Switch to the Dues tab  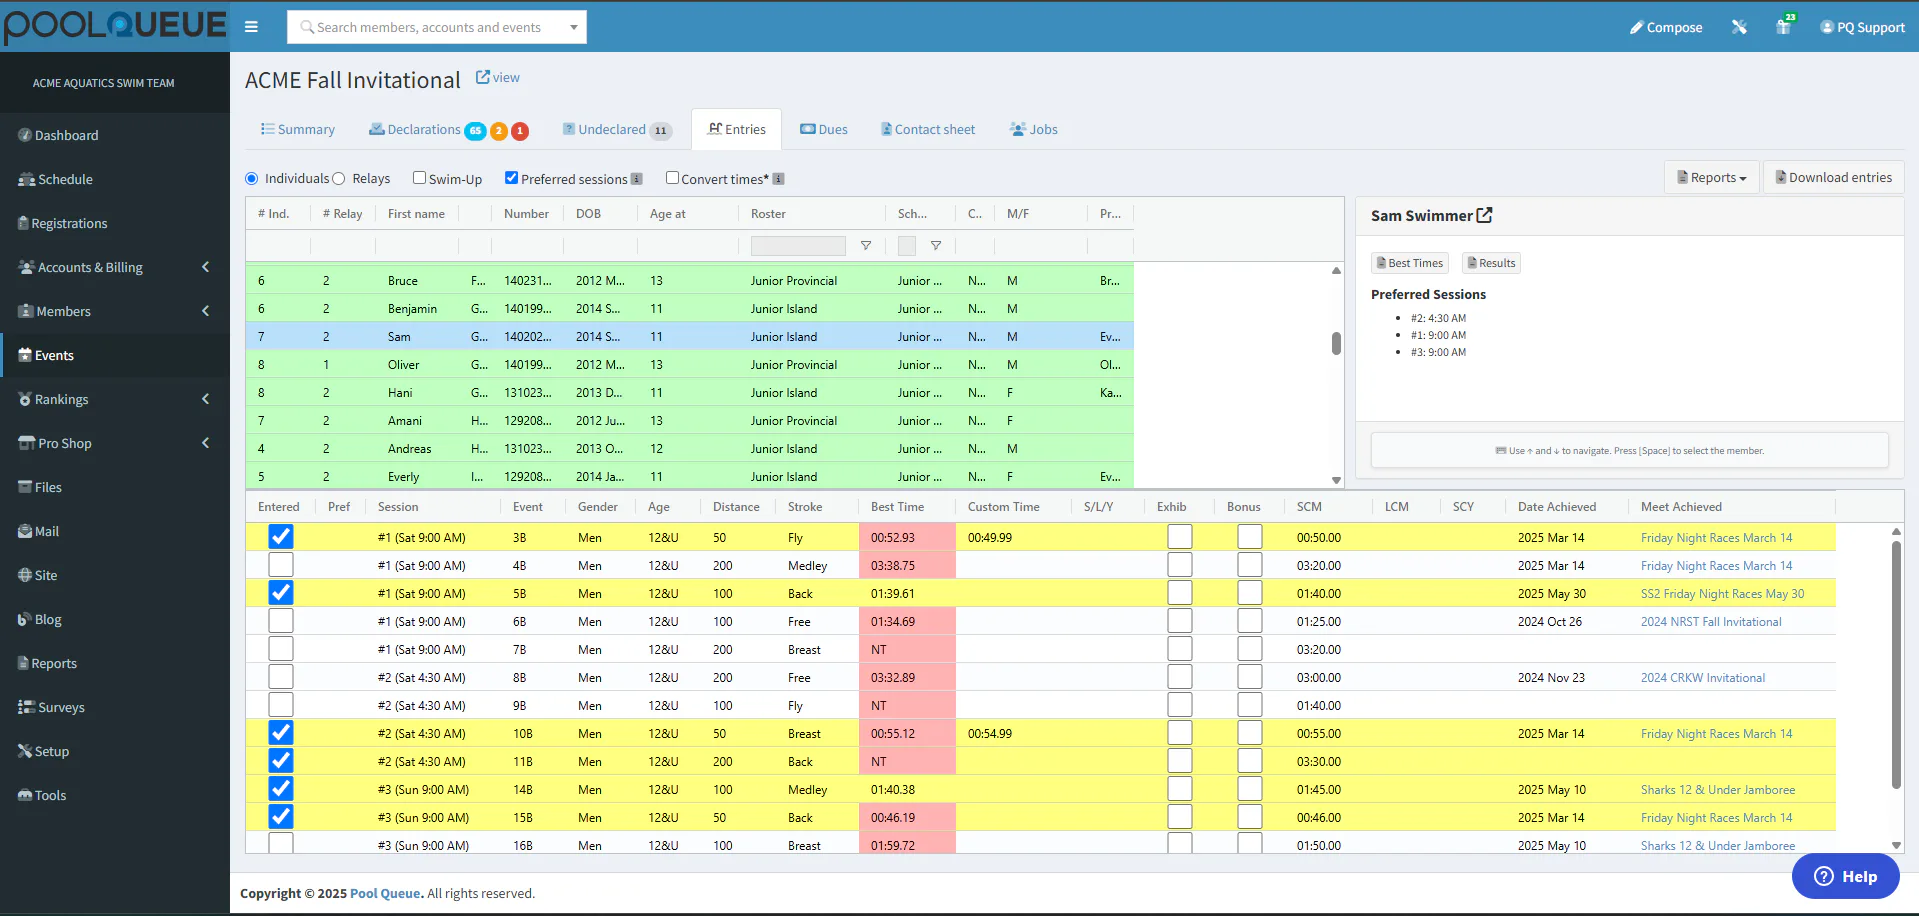click(824, 130)
